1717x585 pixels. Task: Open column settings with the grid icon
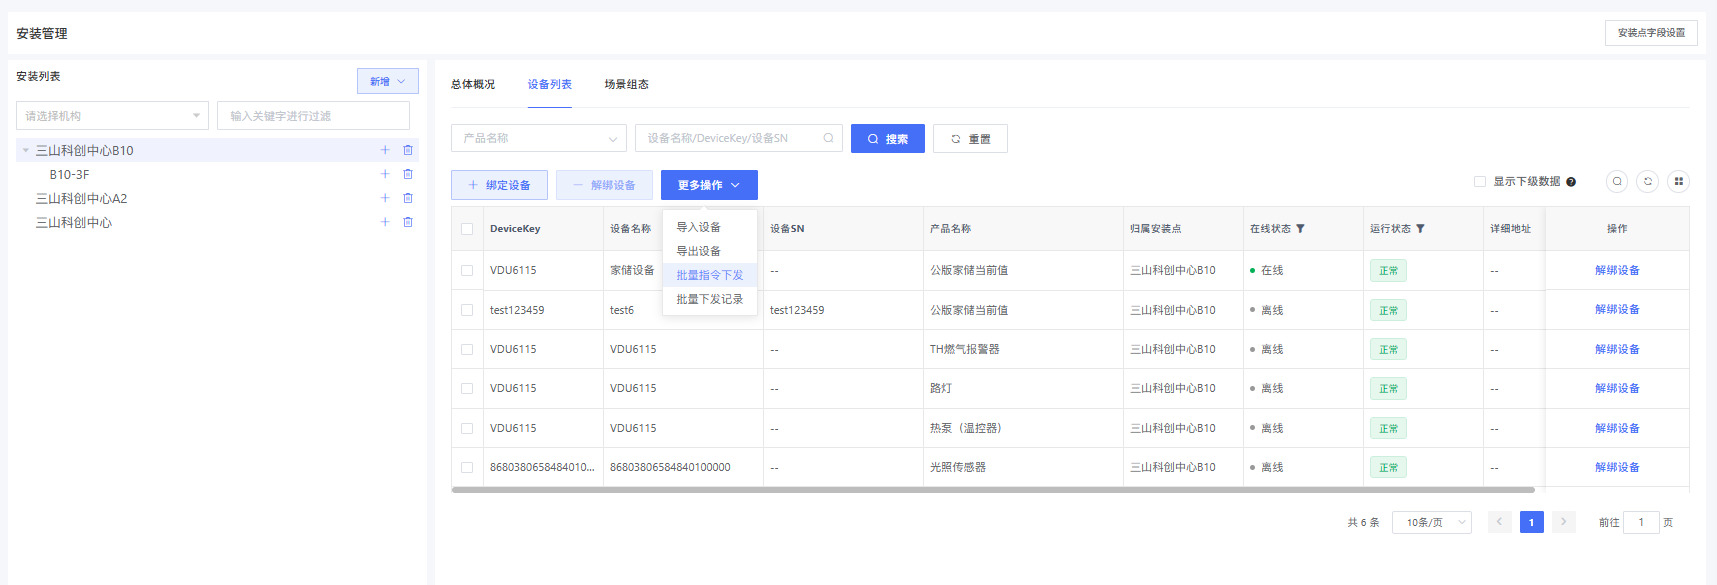click(x=1679, y=181)
